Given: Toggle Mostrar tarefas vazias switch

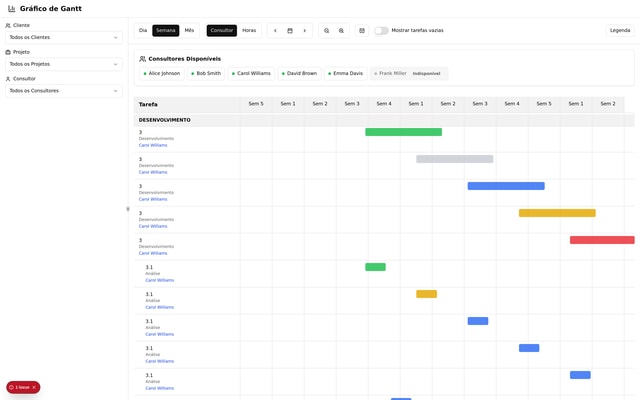Looking at the screenshot, I should pos(381,31).
